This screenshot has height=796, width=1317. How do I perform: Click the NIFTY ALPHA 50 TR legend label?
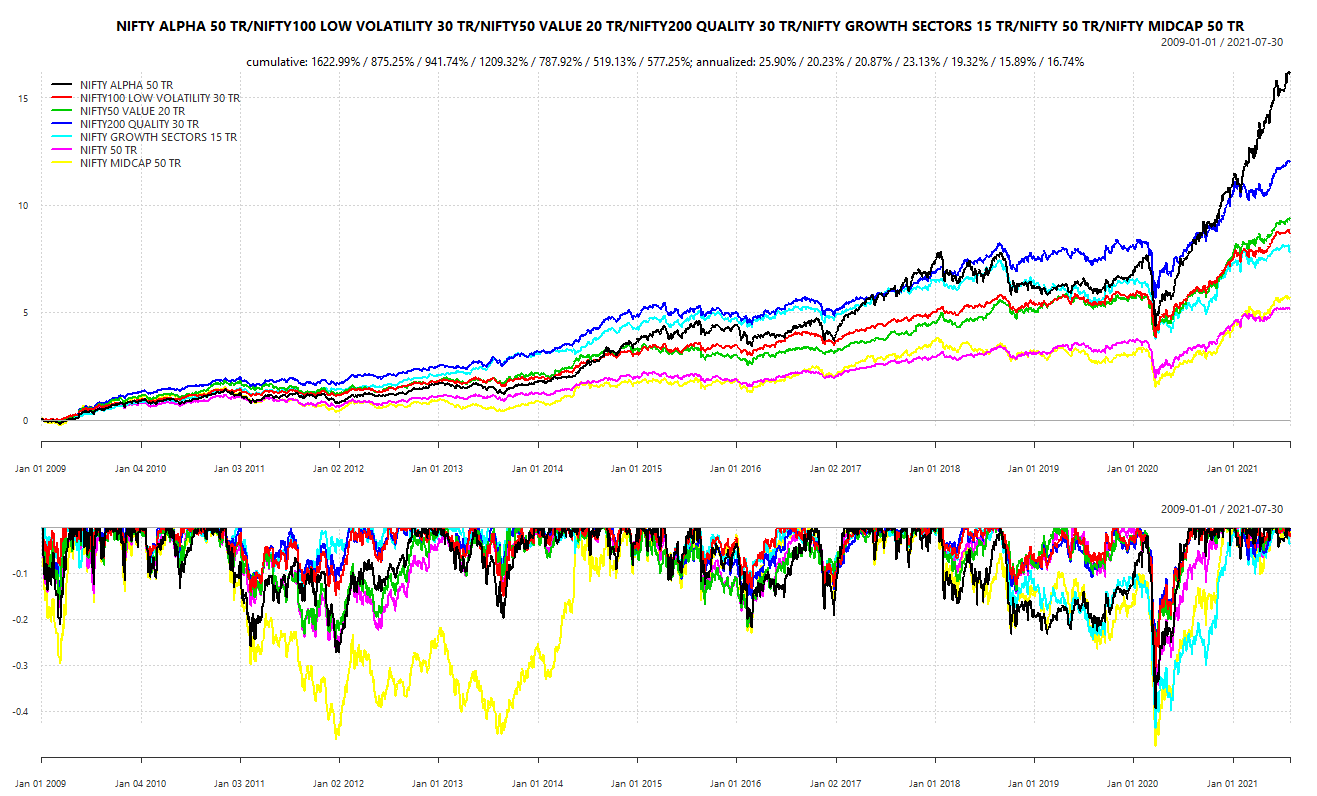(126, 85)
